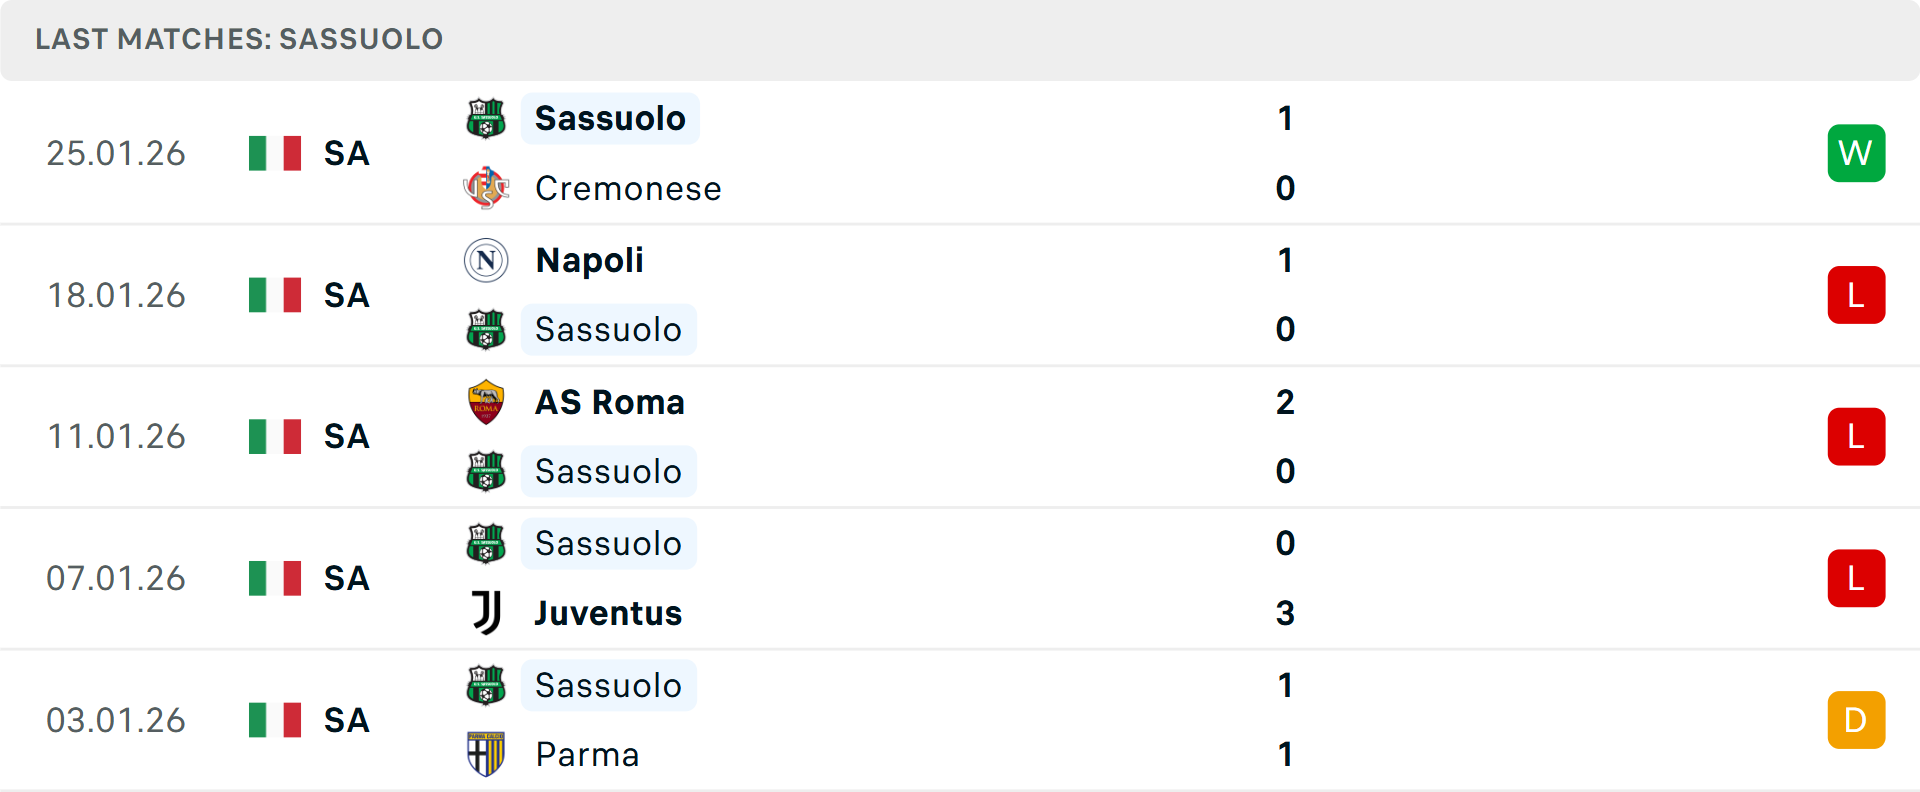Click the Cremonese club crest icon
Image resolution: width=1920 pixels, height=792 pixels.
pos(486,188)
